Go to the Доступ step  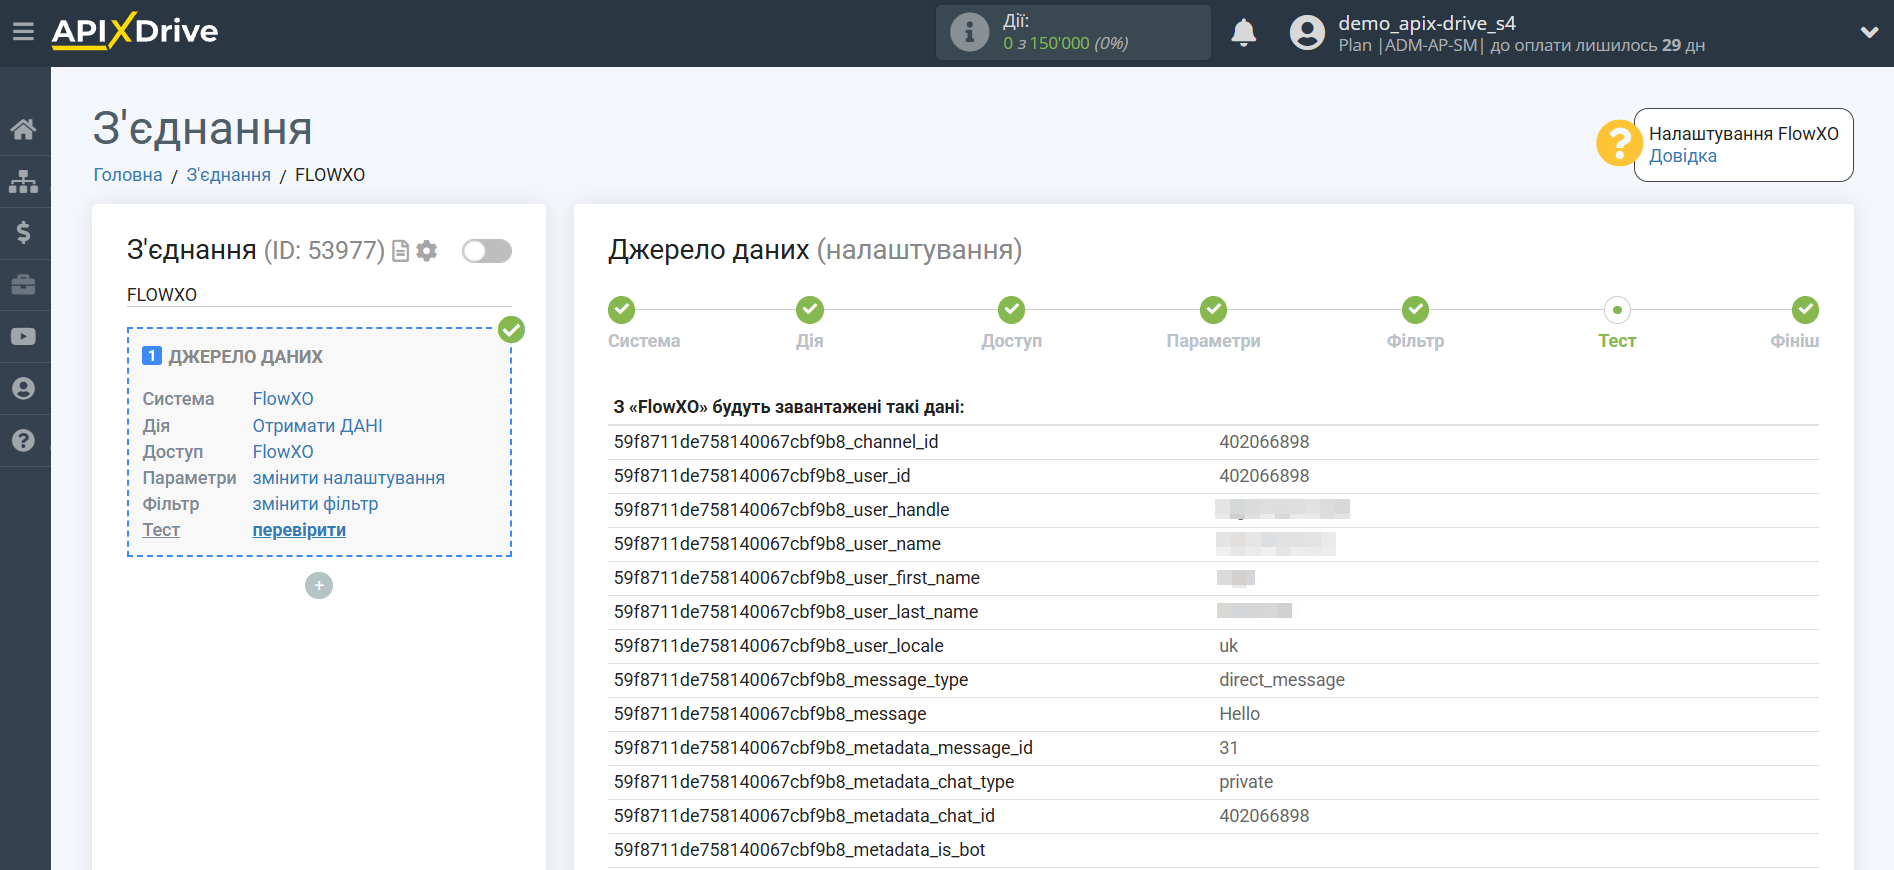[x=1012, y=310]
